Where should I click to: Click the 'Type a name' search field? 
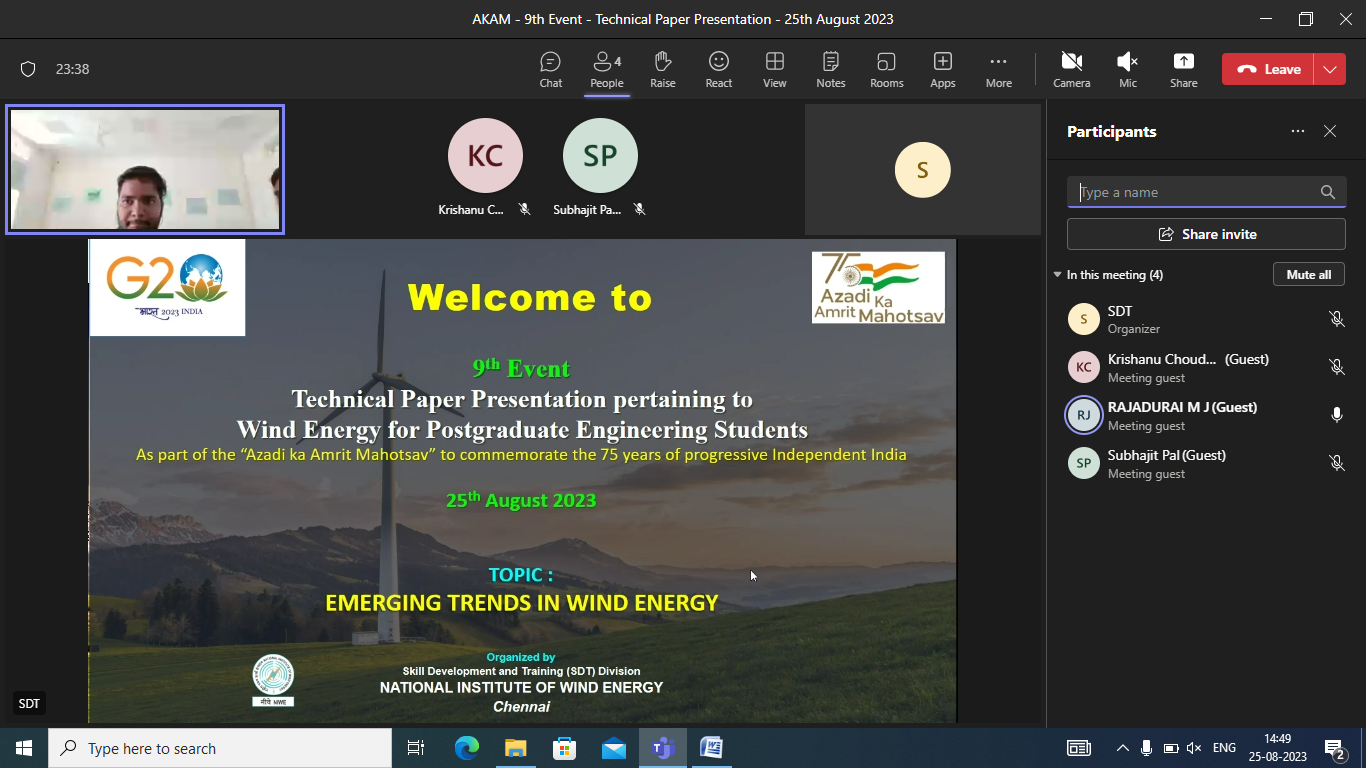click(1195, 192)
